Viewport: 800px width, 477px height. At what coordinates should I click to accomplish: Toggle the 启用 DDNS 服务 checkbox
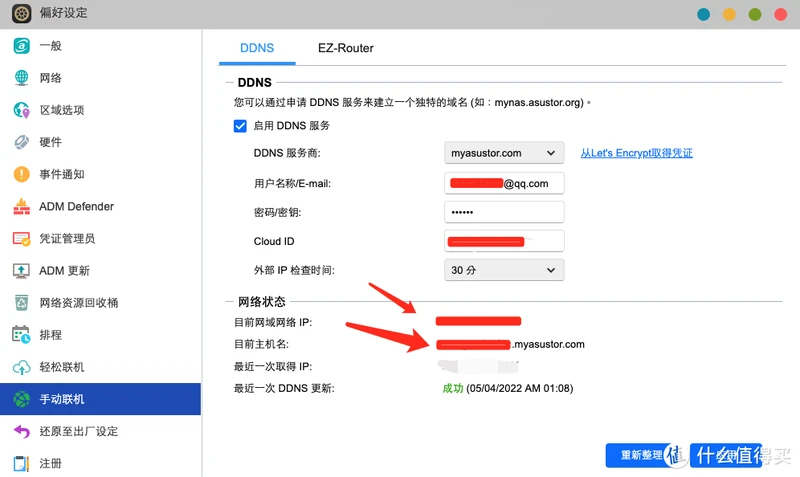tap(240, 126)
